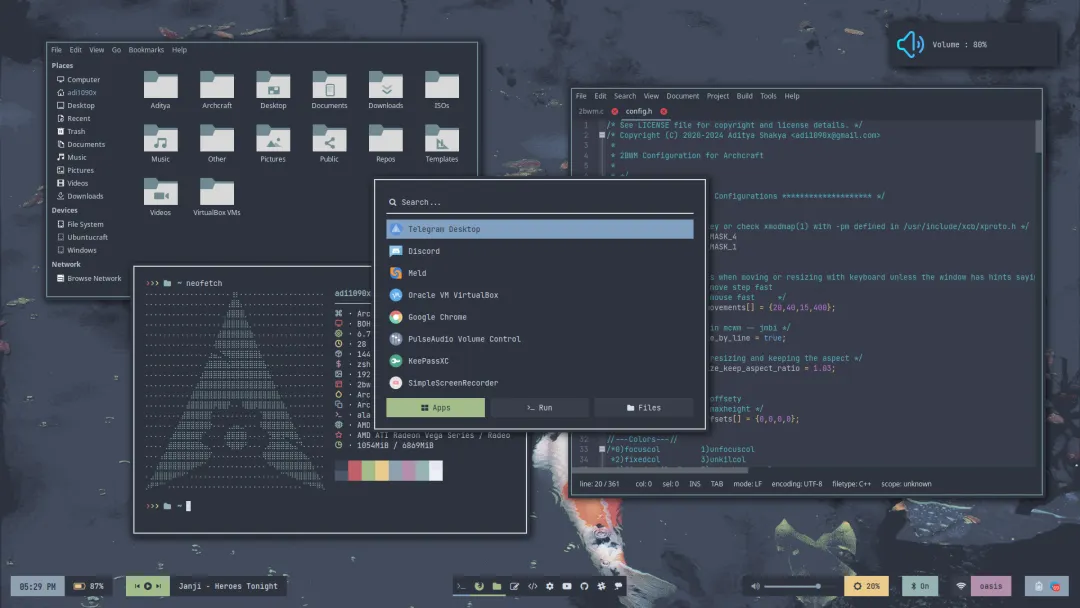Open the VirtualBox VMs folder
The height and width of the screenshot is (608, 1080).
(217, 197)
